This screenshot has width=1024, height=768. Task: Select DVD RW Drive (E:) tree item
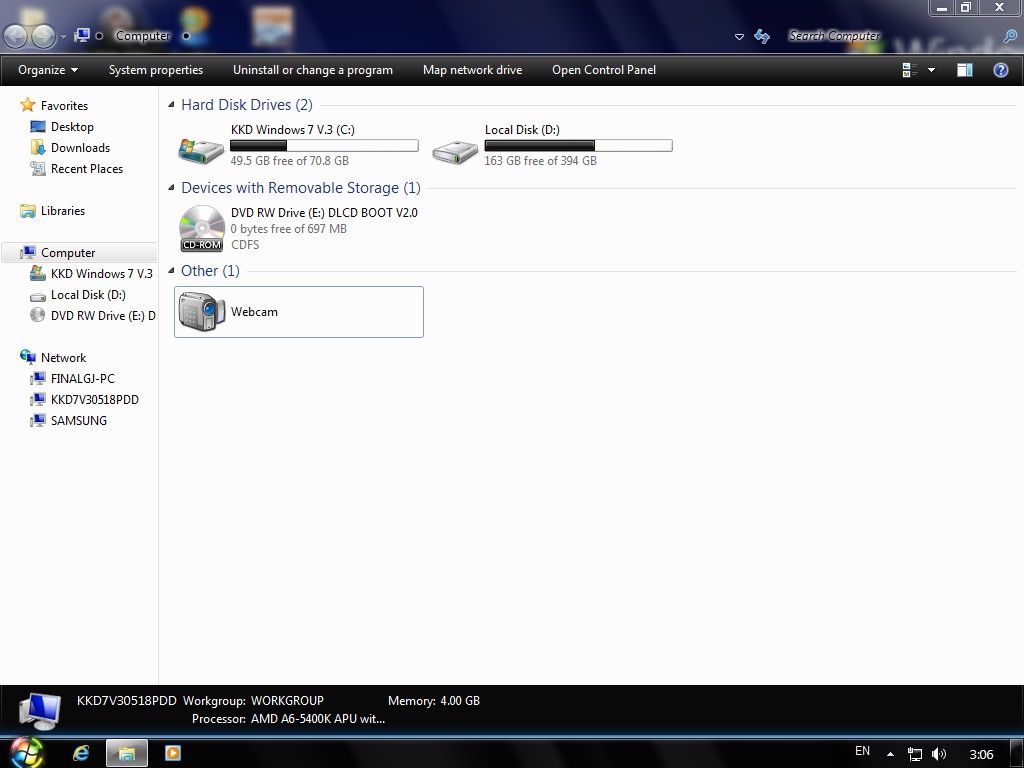103,315
